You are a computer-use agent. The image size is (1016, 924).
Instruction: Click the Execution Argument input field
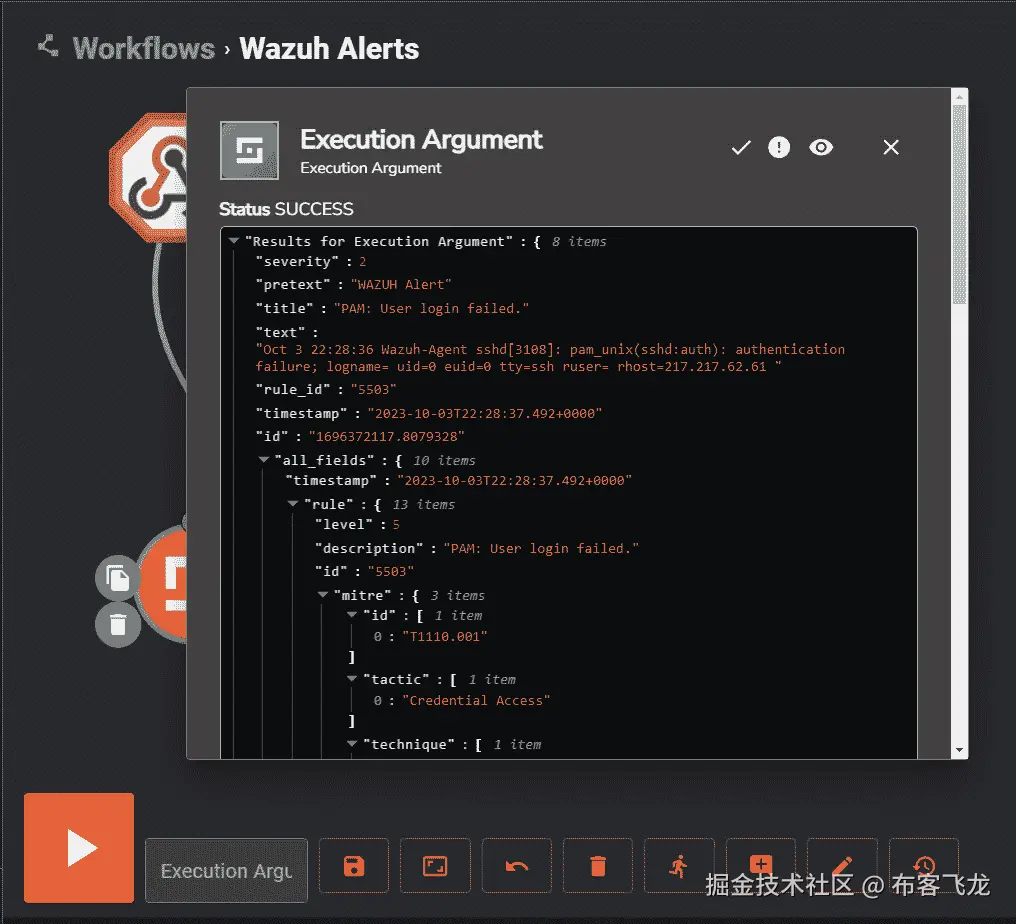click(x=226, y=870)
